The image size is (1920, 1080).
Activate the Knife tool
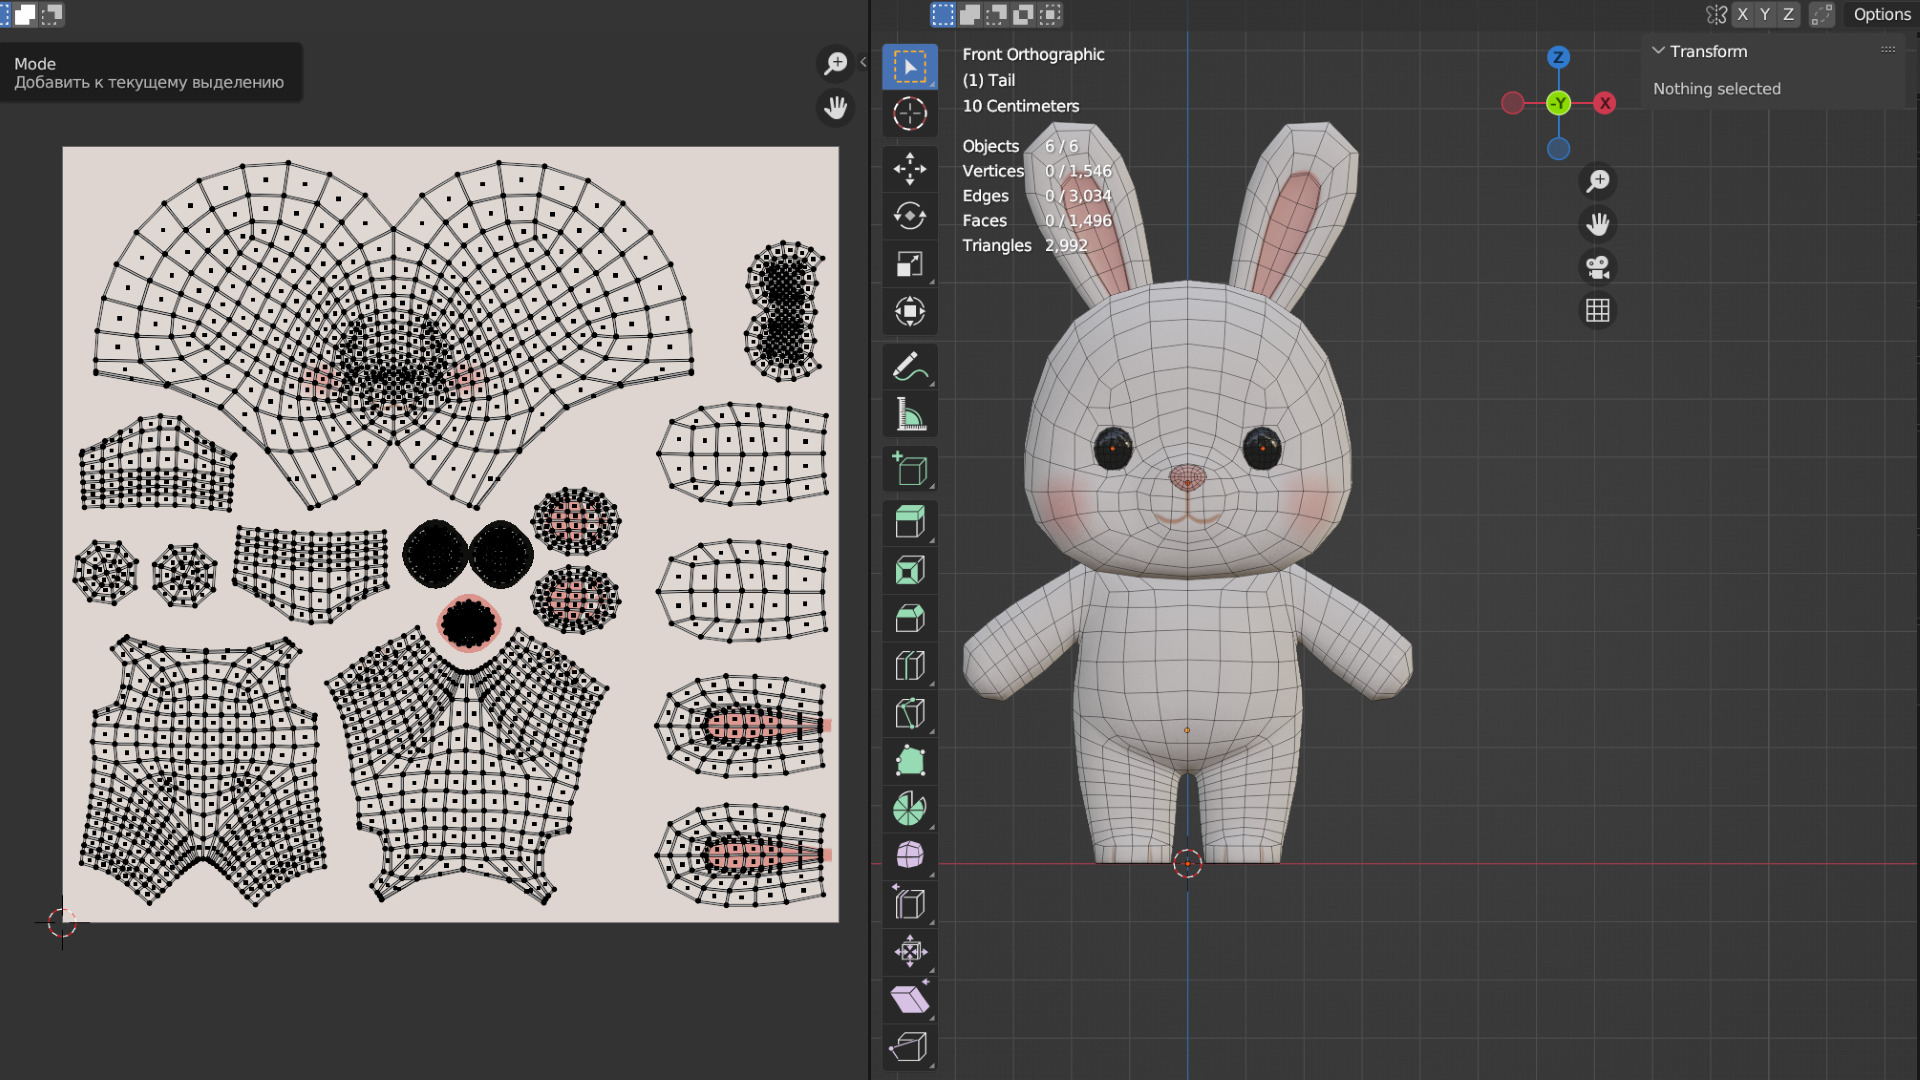(909, 714)
